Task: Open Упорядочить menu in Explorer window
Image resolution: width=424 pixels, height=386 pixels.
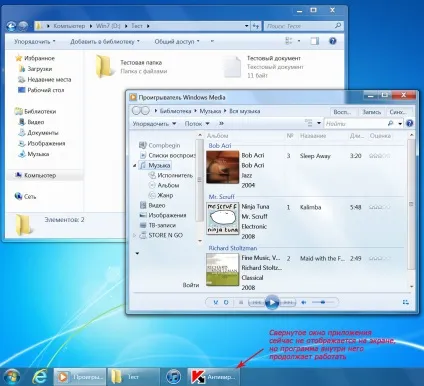Action: pyautogui.click(x=35, y=42)
